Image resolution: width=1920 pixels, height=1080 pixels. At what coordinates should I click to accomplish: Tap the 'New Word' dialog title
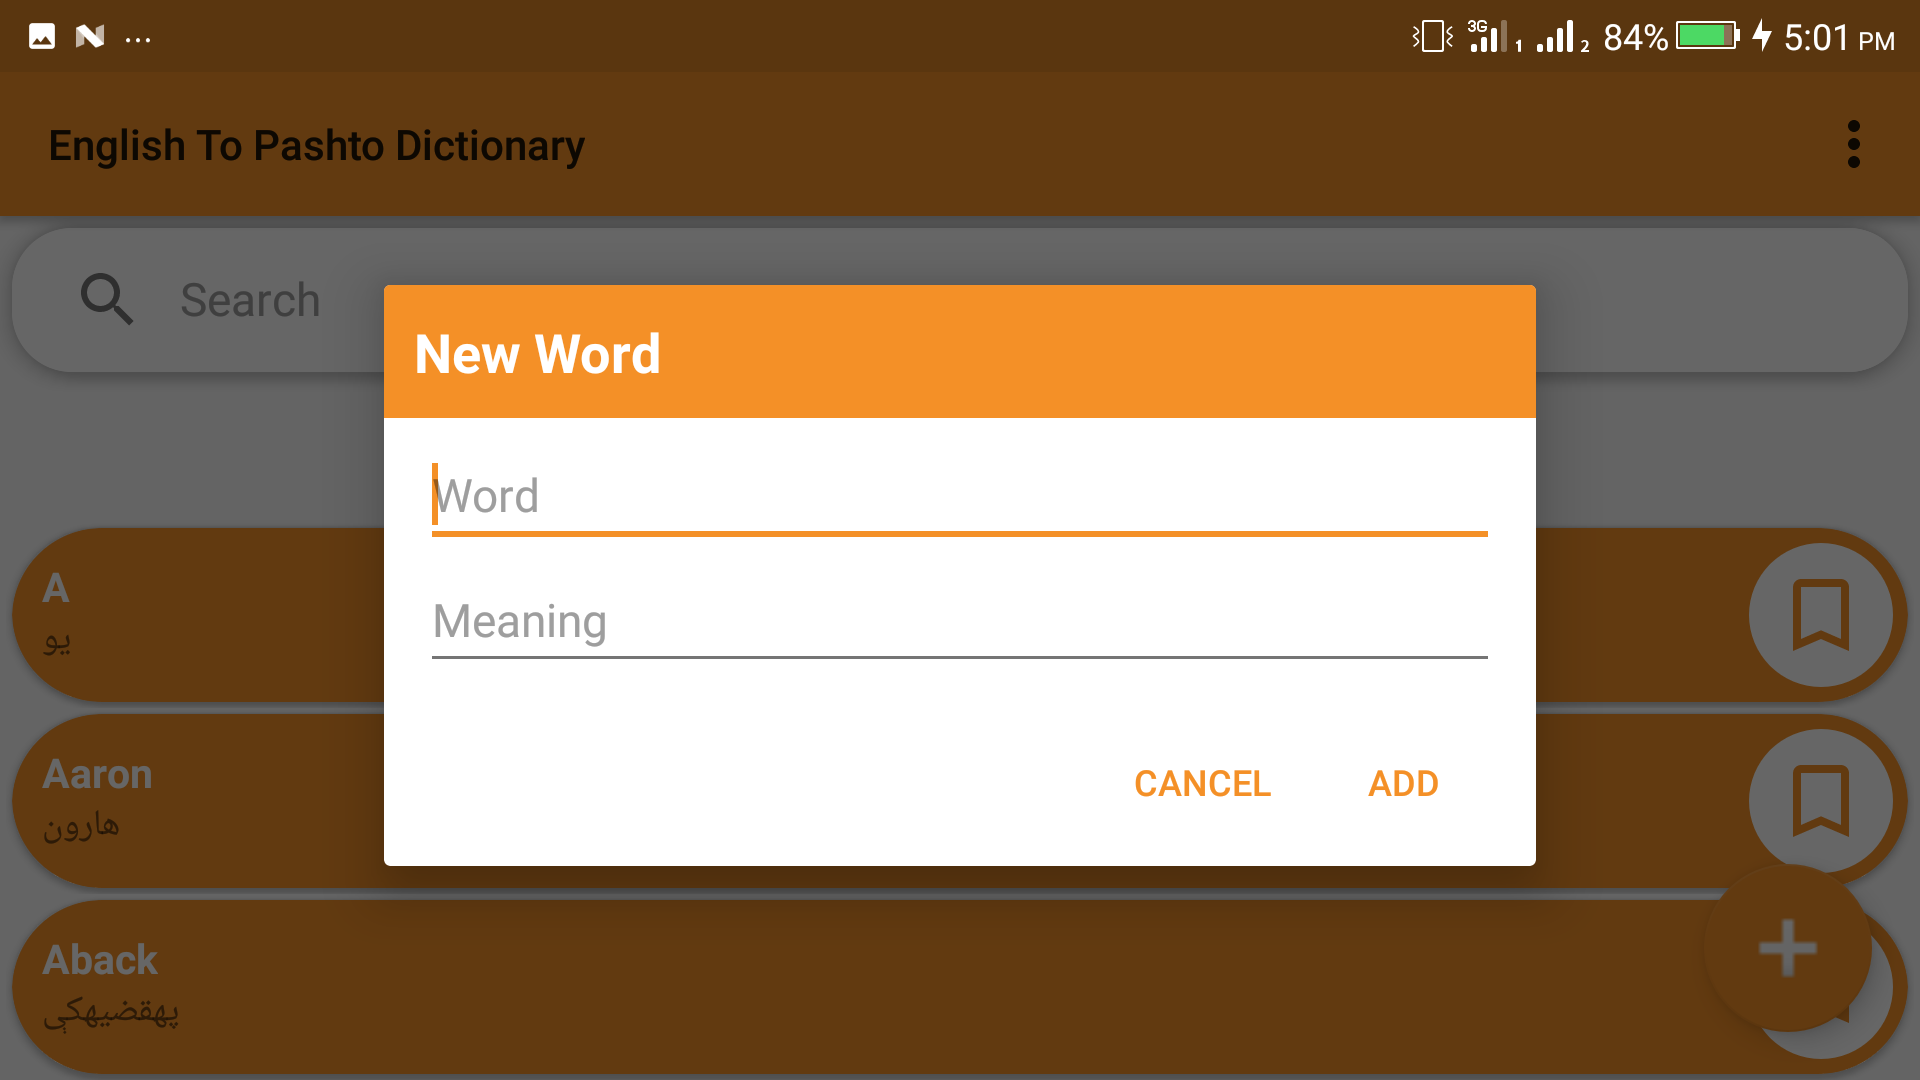pyautogui.click(x=538, y=354)
